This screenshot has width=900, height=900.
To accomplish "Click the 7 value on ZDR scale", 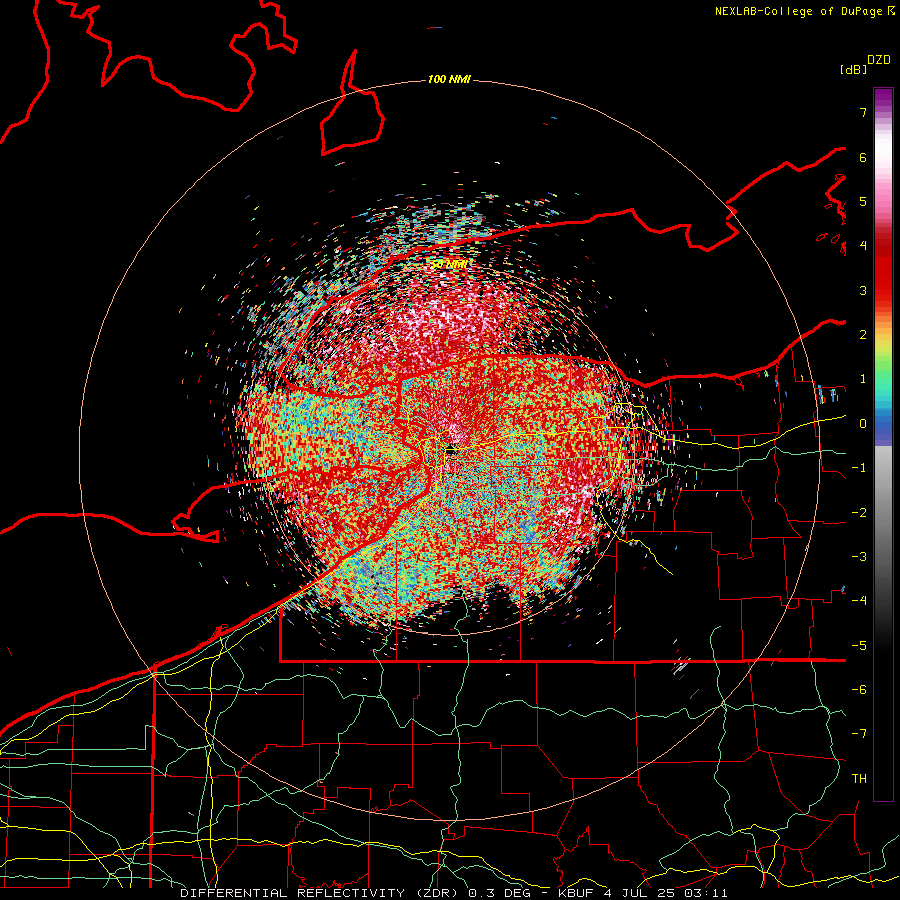I will pos(863,112).
